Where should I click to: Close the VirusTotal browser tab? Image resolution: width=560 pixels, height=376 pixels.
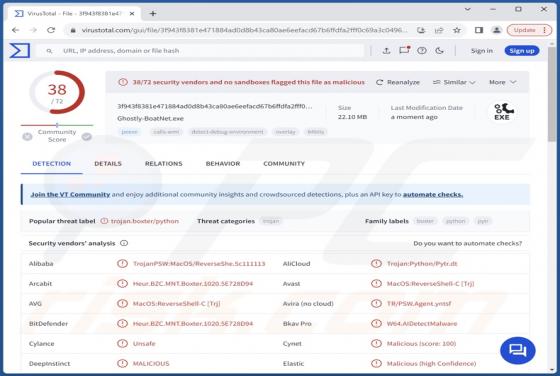(132, 14)
